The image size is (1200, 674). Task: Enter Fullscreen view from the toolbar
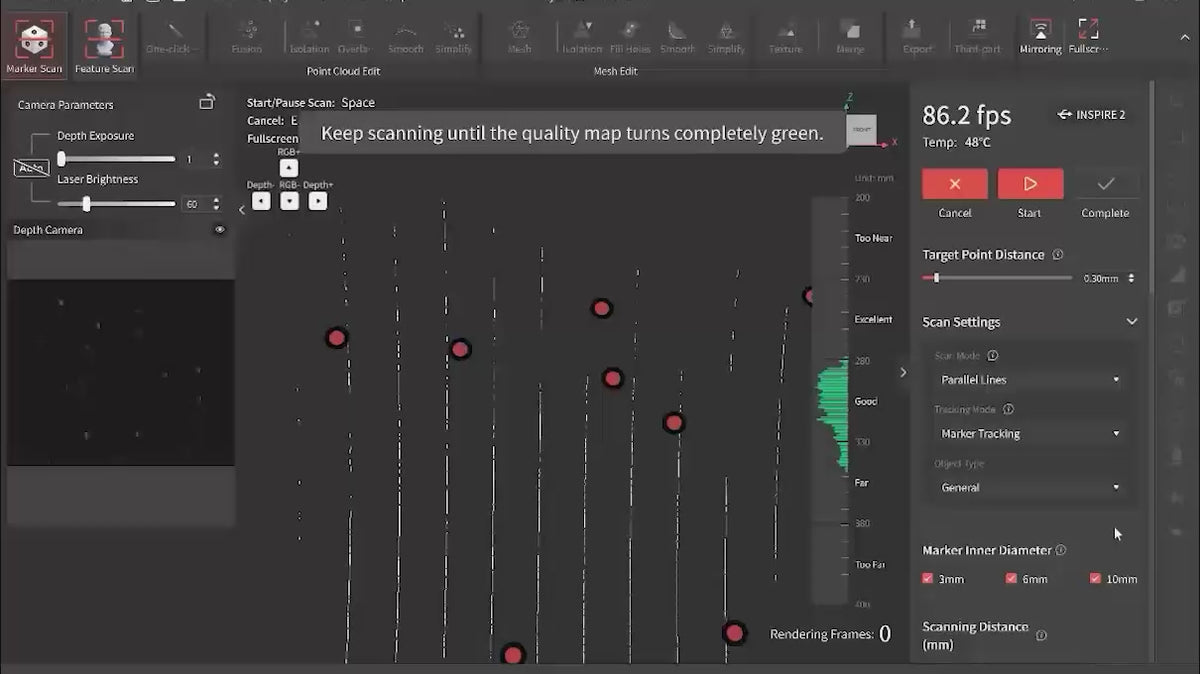(x=1088, y=36)
